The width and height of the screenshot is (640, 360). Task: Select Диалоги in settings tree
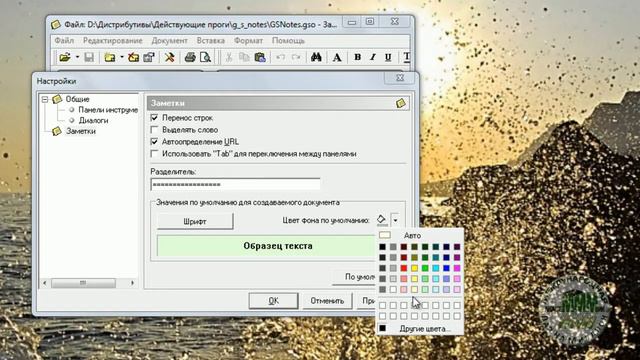(93, 120)
